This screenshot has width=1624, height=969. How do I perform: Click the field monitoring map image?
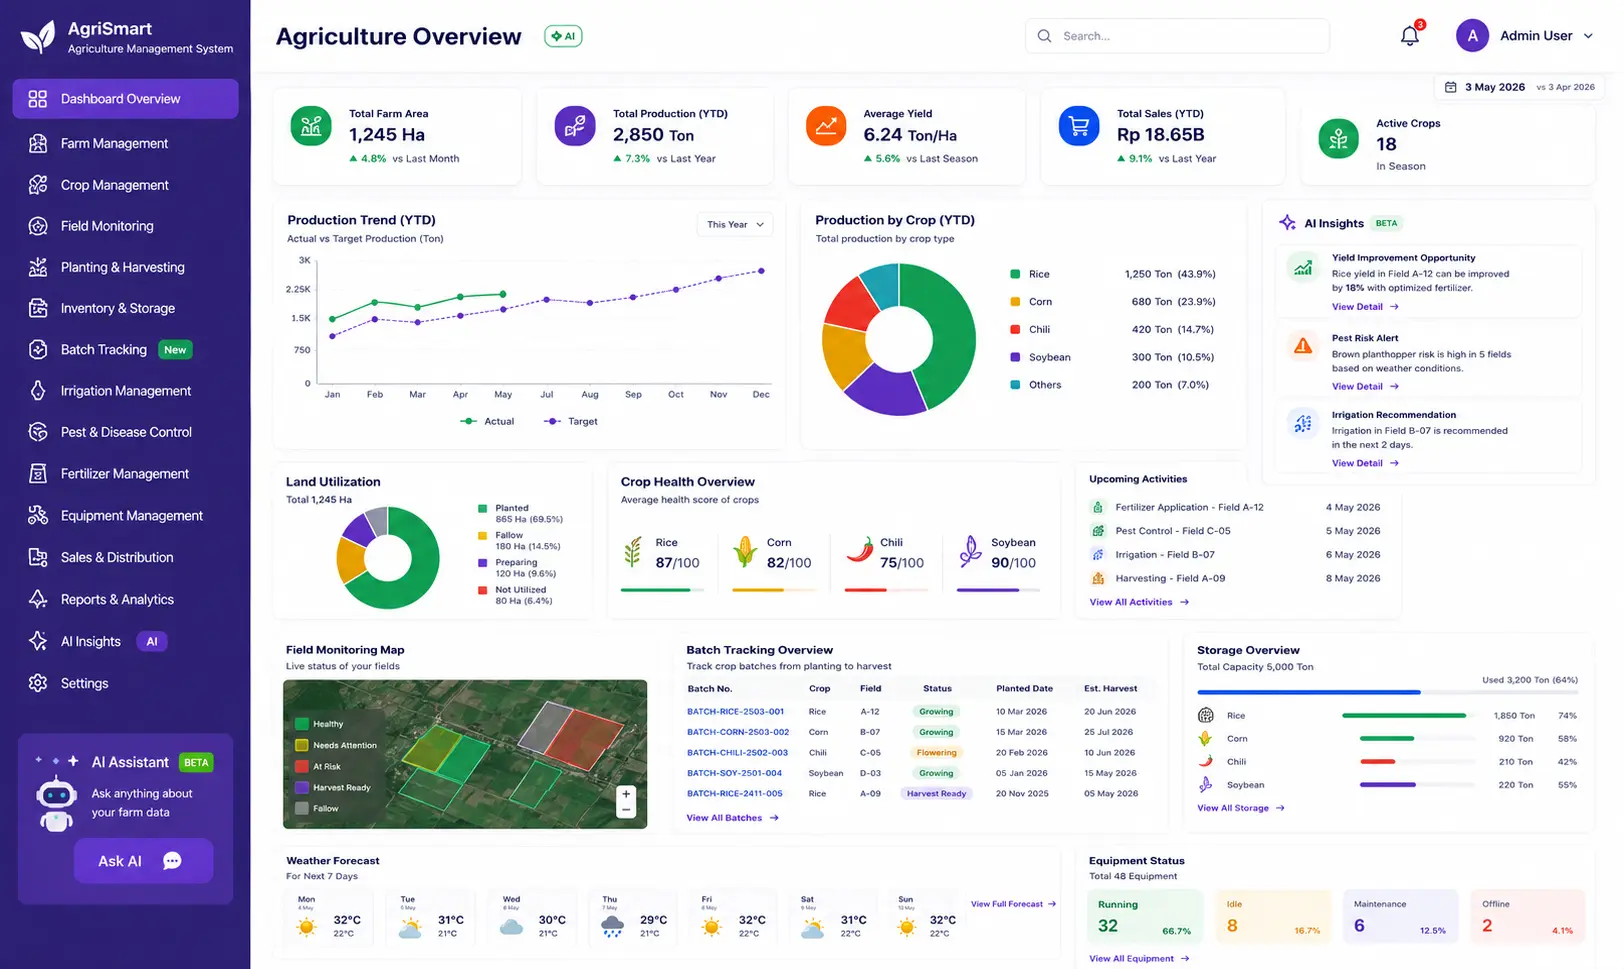(465, 754)
